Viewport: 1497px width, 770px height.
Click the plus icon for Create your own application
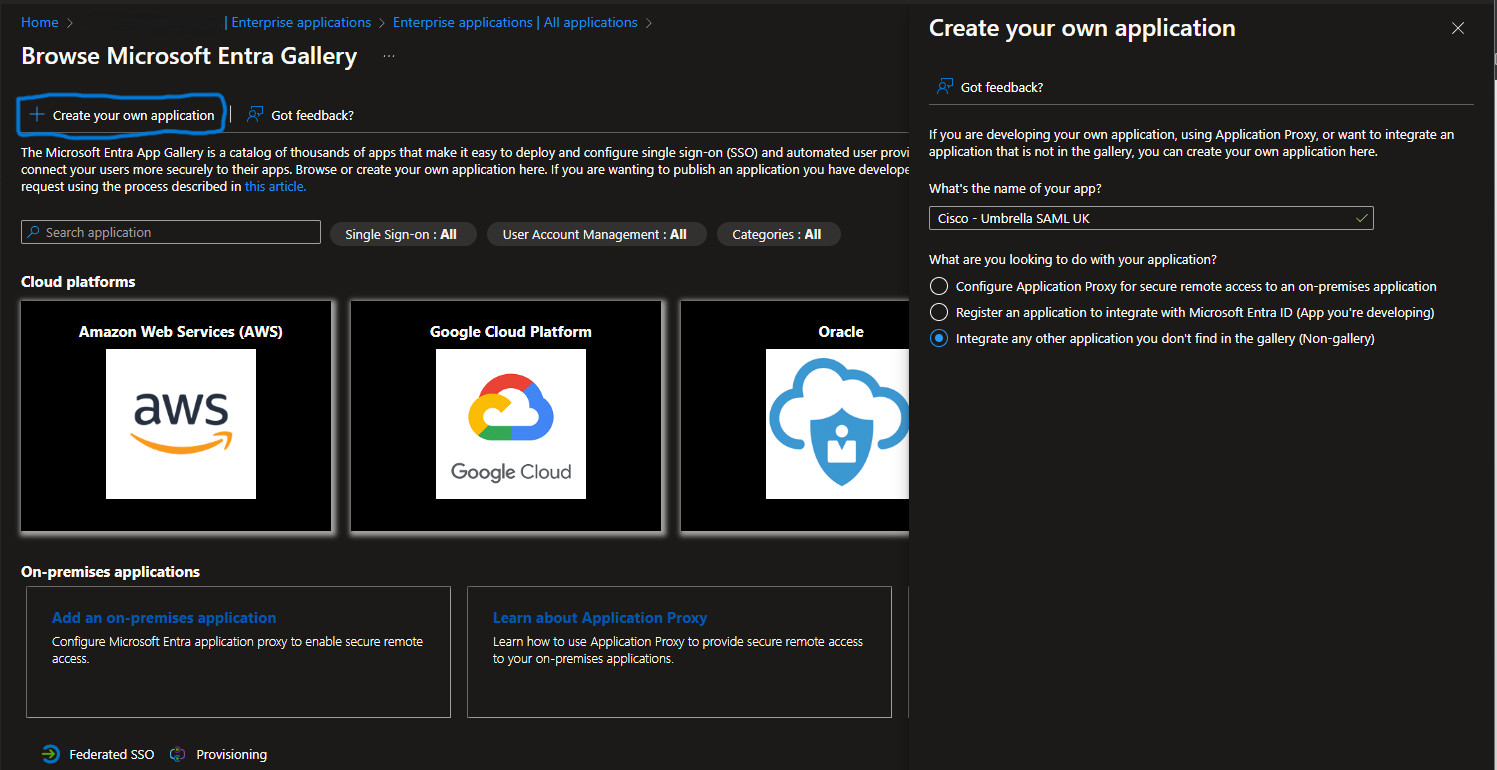click(x=37, y=115)
